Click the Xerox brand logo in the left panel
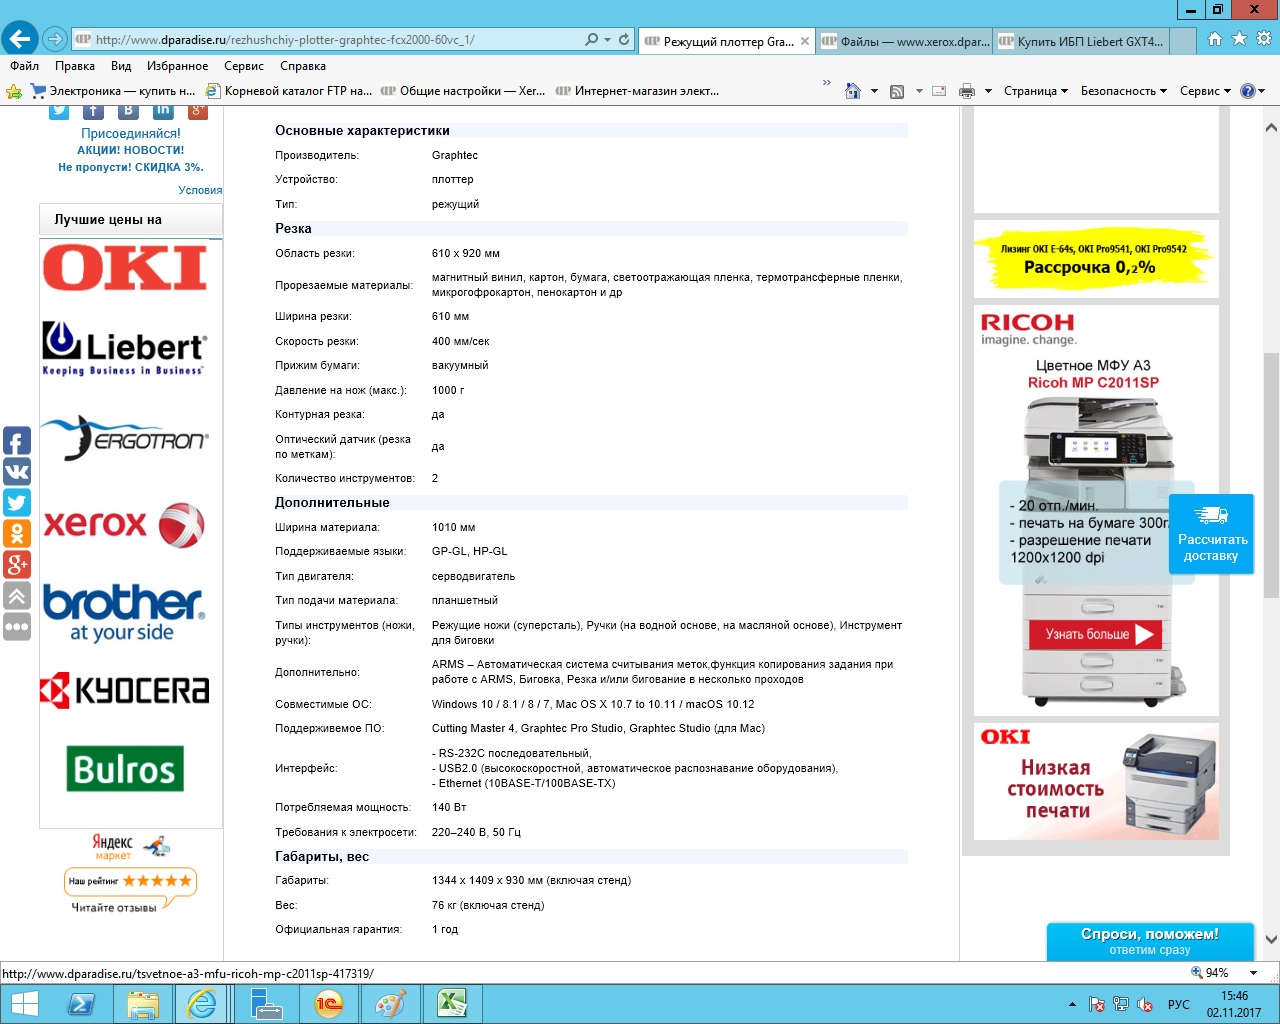Image resolution: width=1280 pixels, height=1024 pixels. (x=124, y=525)
